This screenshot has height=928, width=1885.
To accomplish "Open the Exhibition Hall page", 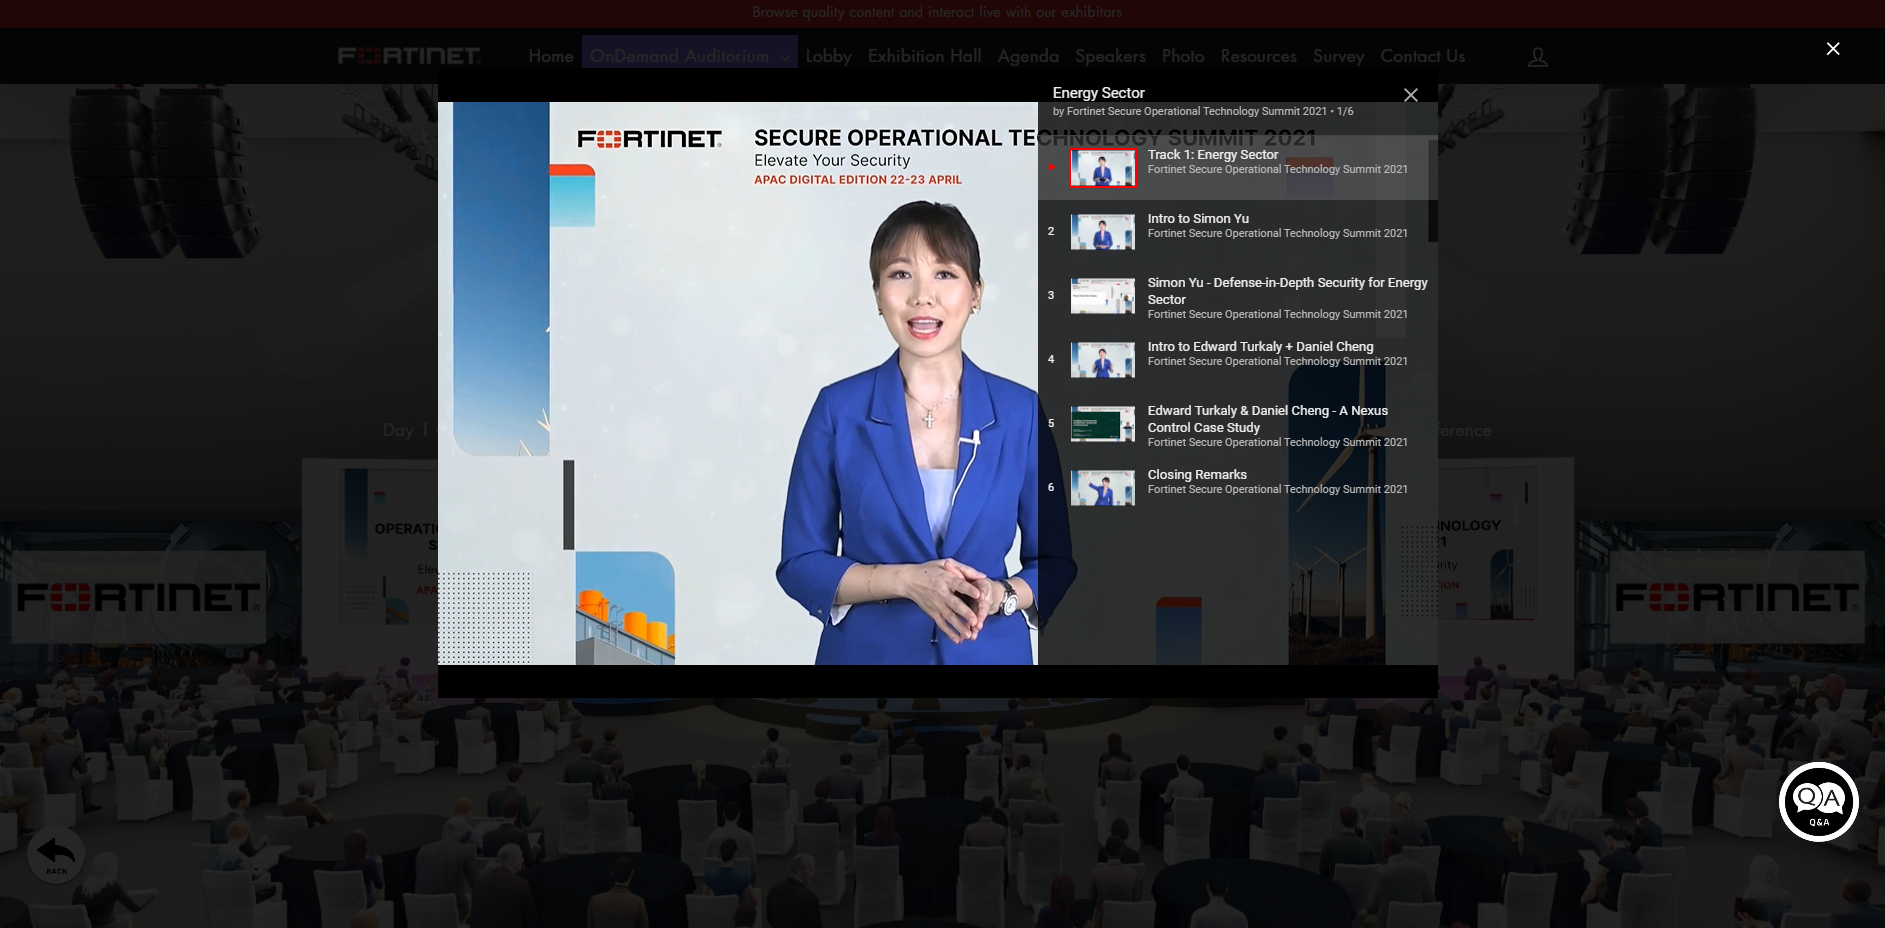I will point(925,56).
